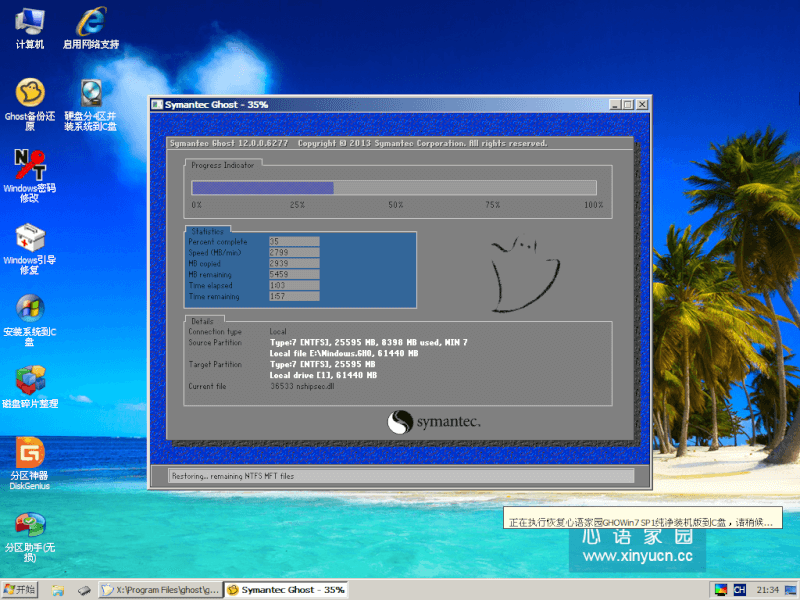Viewport: 800px width, 600px height.
Task: Click the Connection type value Local
Action: [x=278, y=332]
